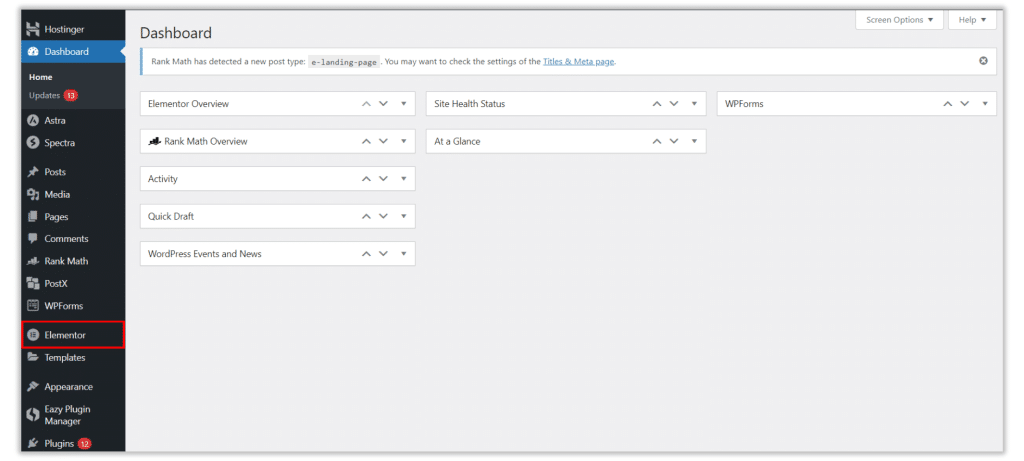Click the Rank Math sidebar icon

pyautogui.click(x=33, y=261)
